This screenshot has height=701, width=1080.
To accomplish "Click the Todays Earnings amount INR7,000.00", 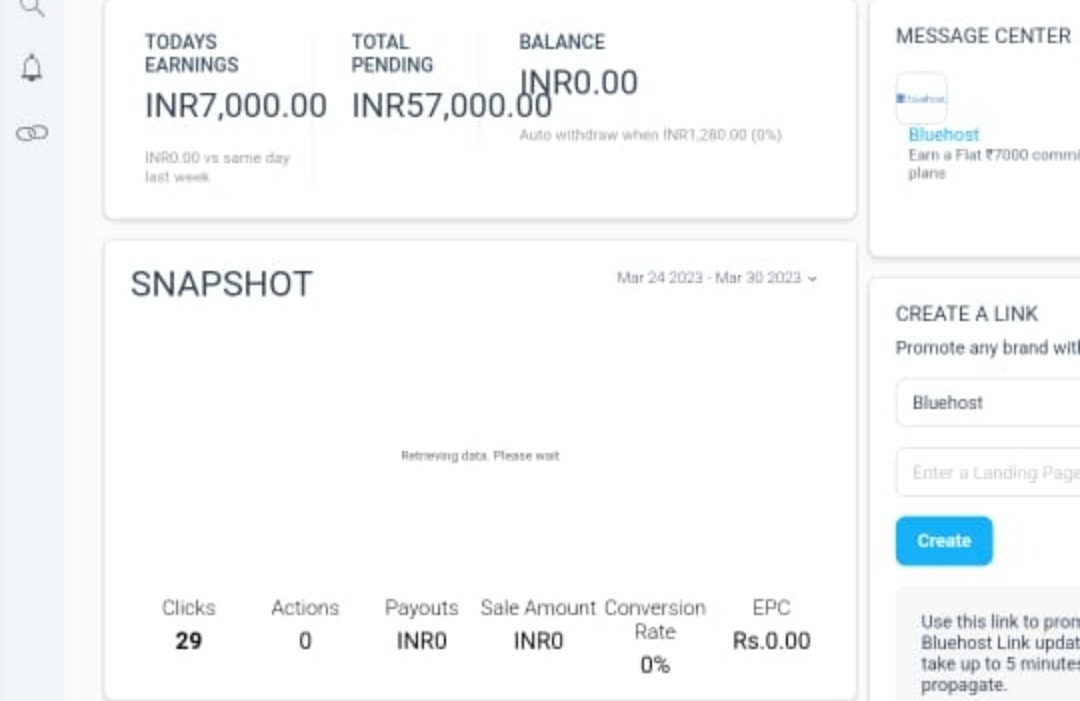I will pyautogui.click(x=236, y=106).
